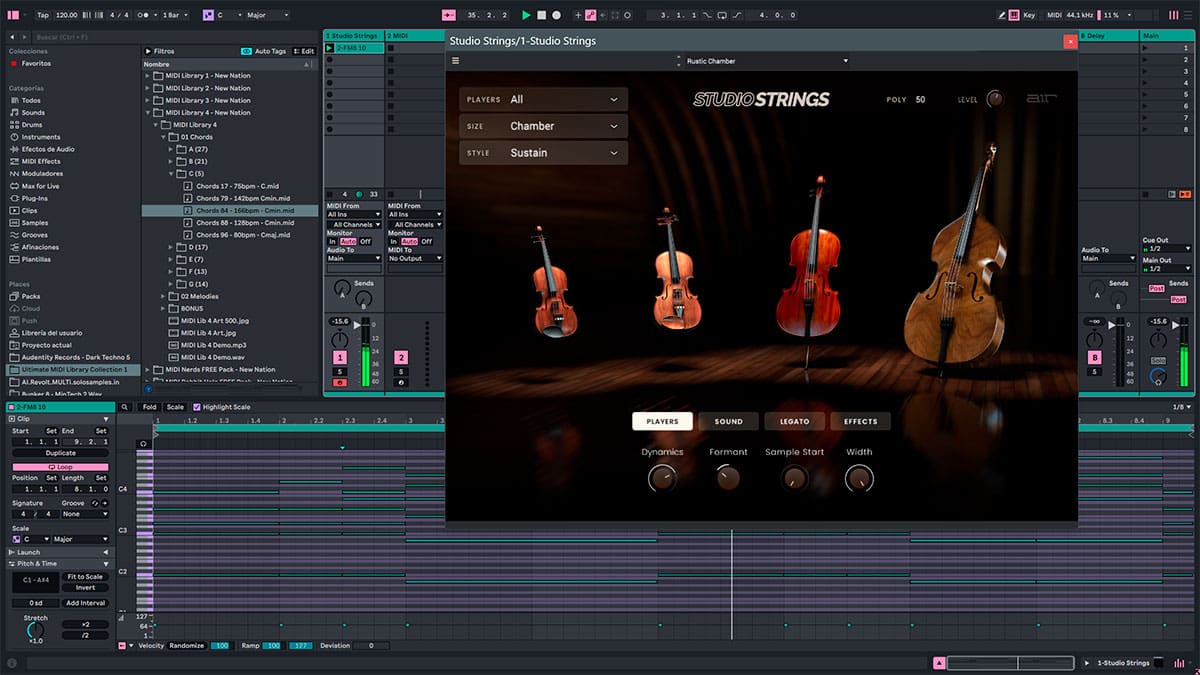Click the Width knob
The height and width of the screenshot is (675, 1200).
(859, 479)
